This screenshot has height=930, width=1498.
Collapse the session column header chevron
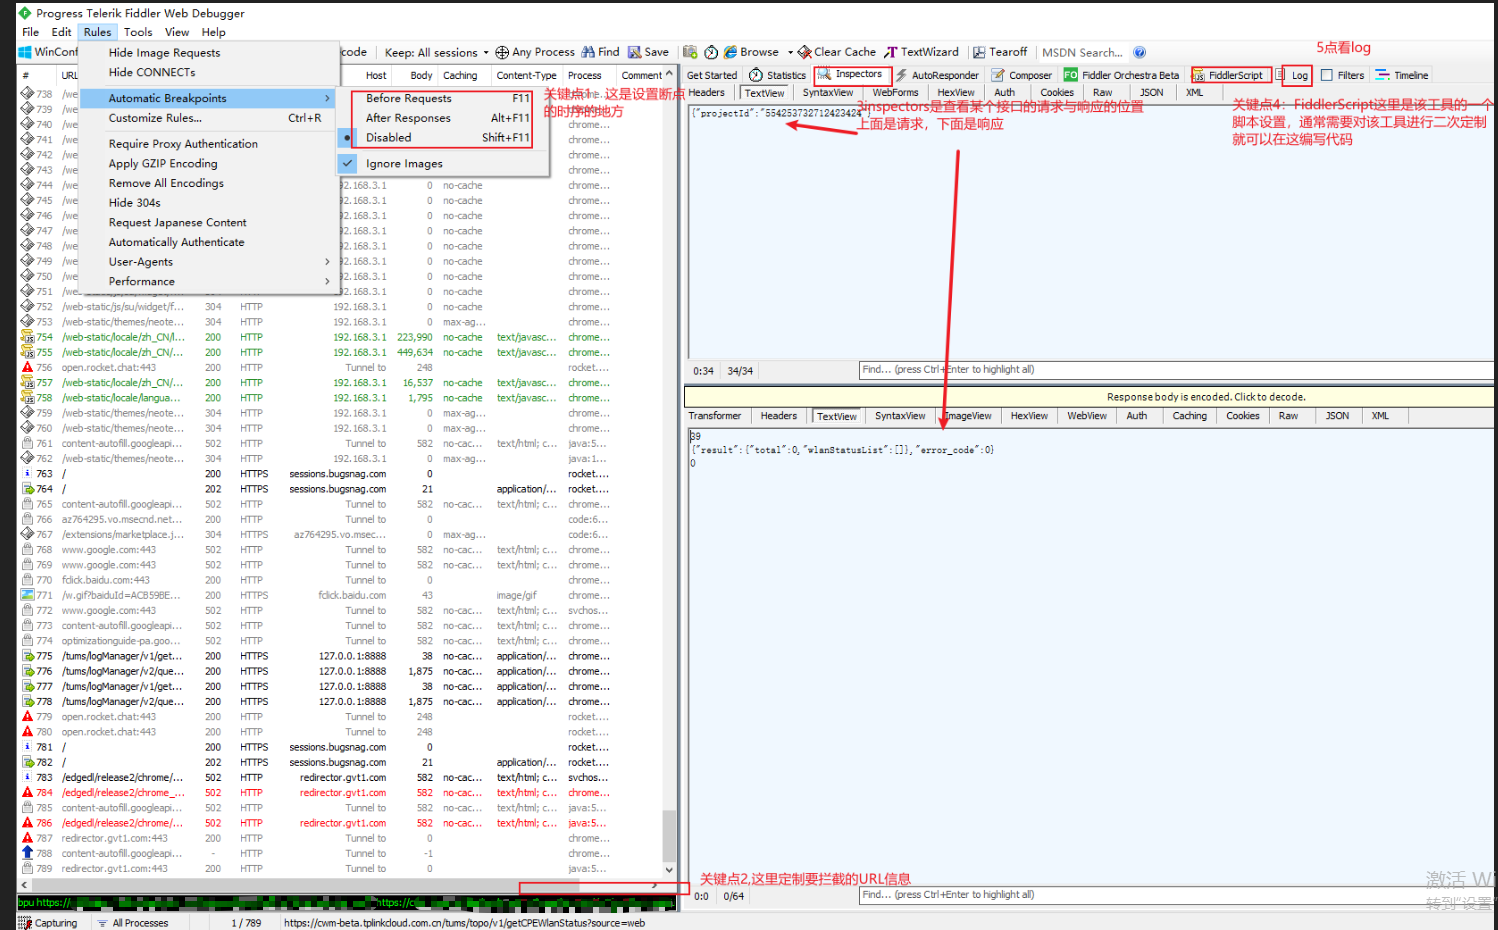pos(669,74)
